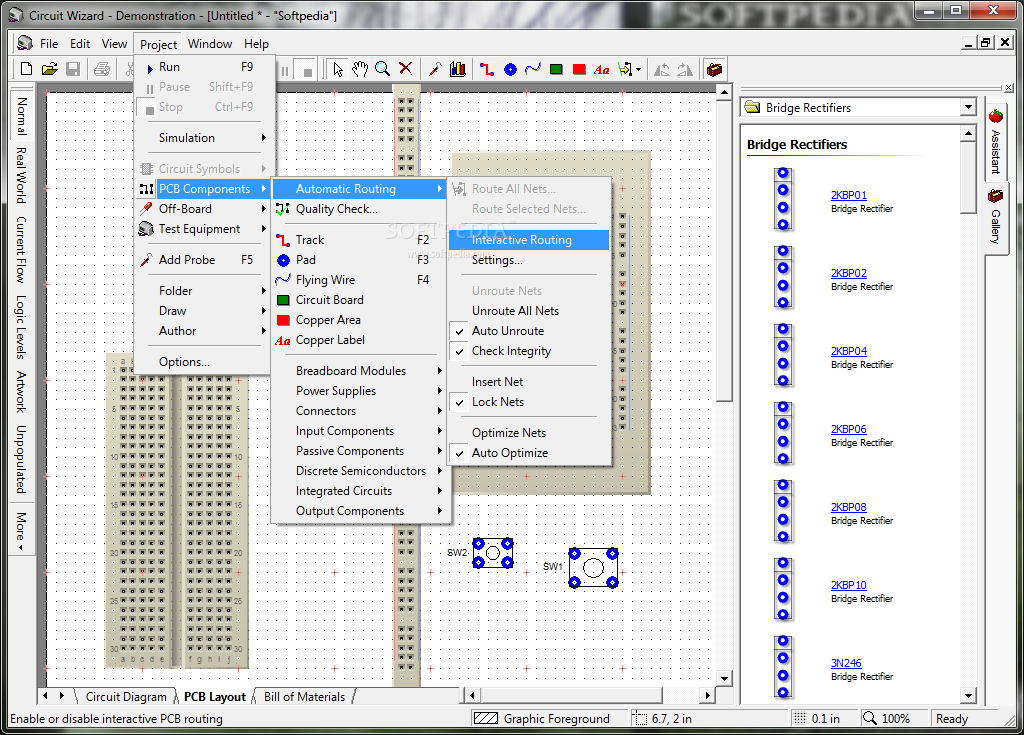Screen dimensions: 1024x735
Task: Select the hand pan tool
Action: point(360,69)
